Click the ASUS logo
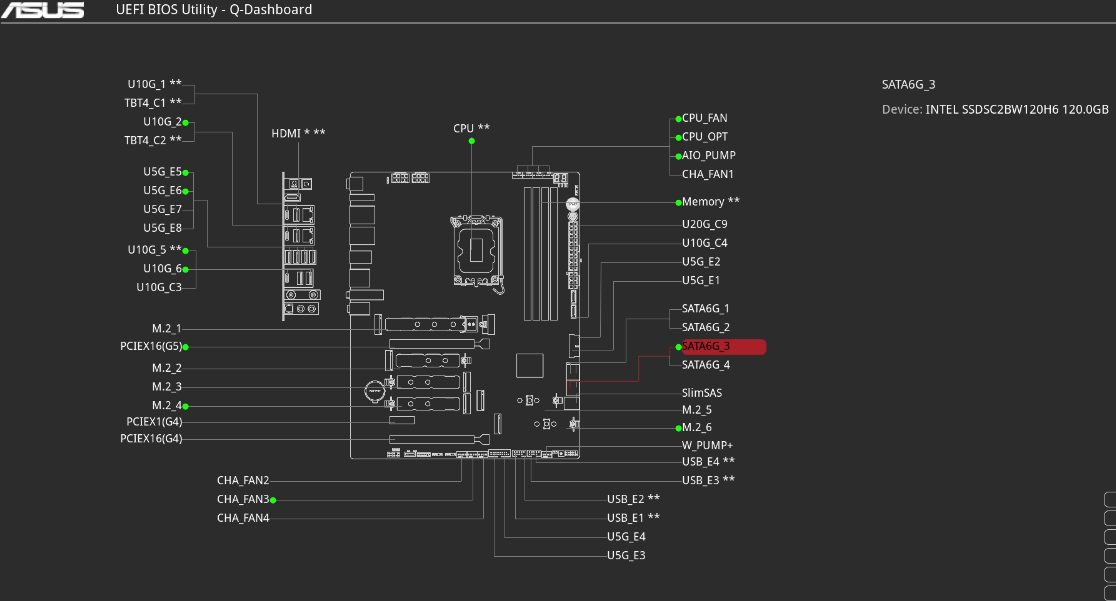The height and width of the screenshot is (601, 1116). pyautogui.click(x=43, y=10)
